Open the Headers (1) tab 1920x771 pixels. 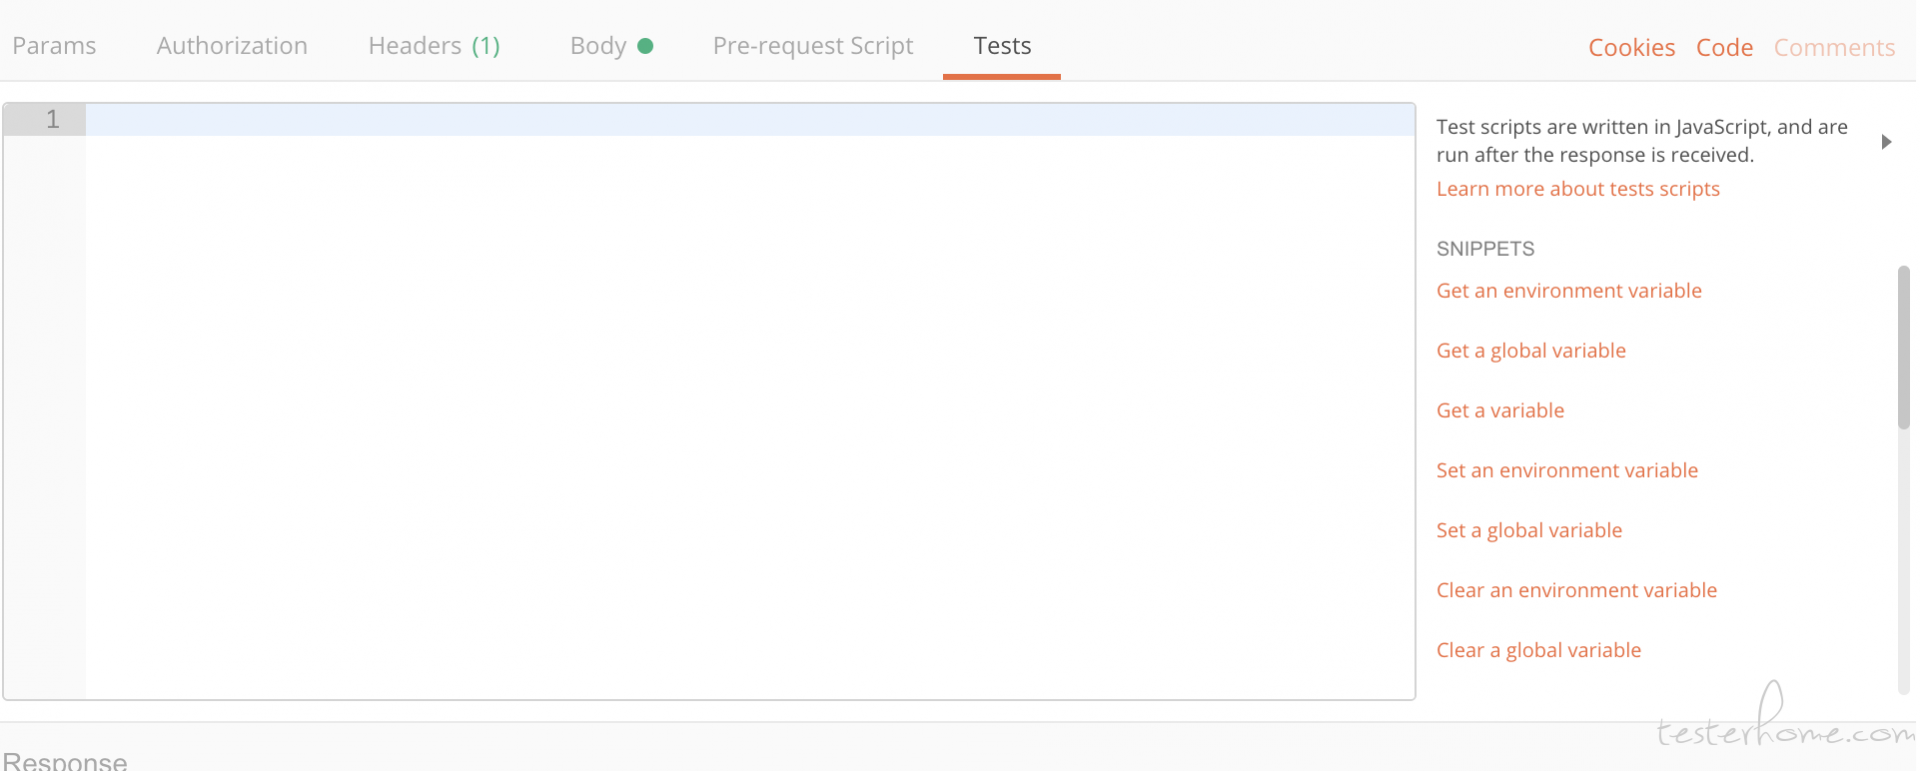[434, 46]
